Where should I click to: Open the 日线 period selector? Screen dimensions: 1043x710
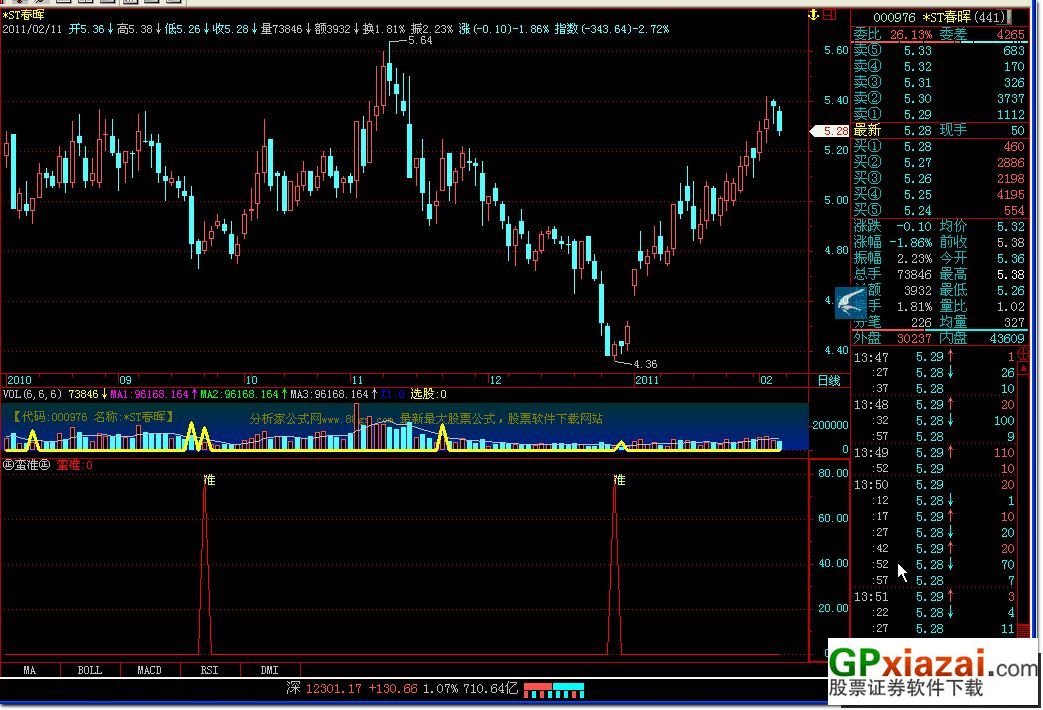tap(829, 380)
